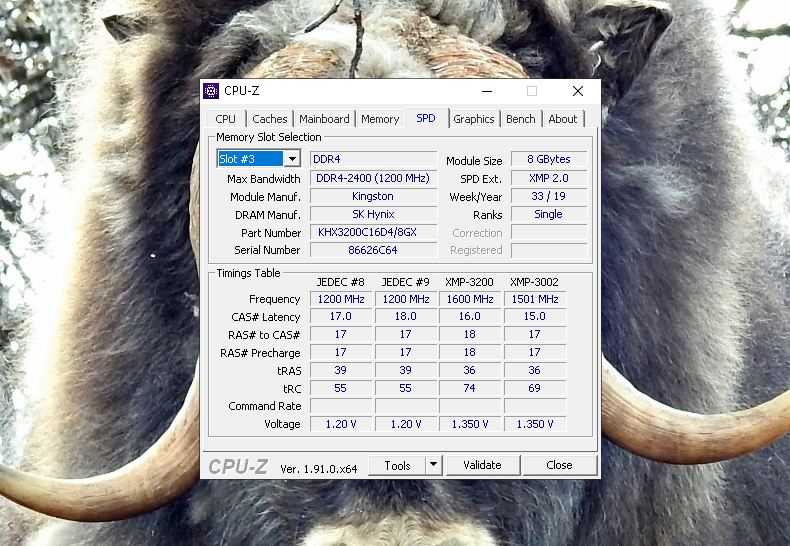Screen dimensions: 790x546
Task: Click tRAS value 39 under JEDEC #9
Action: click(x=406, y=370)
